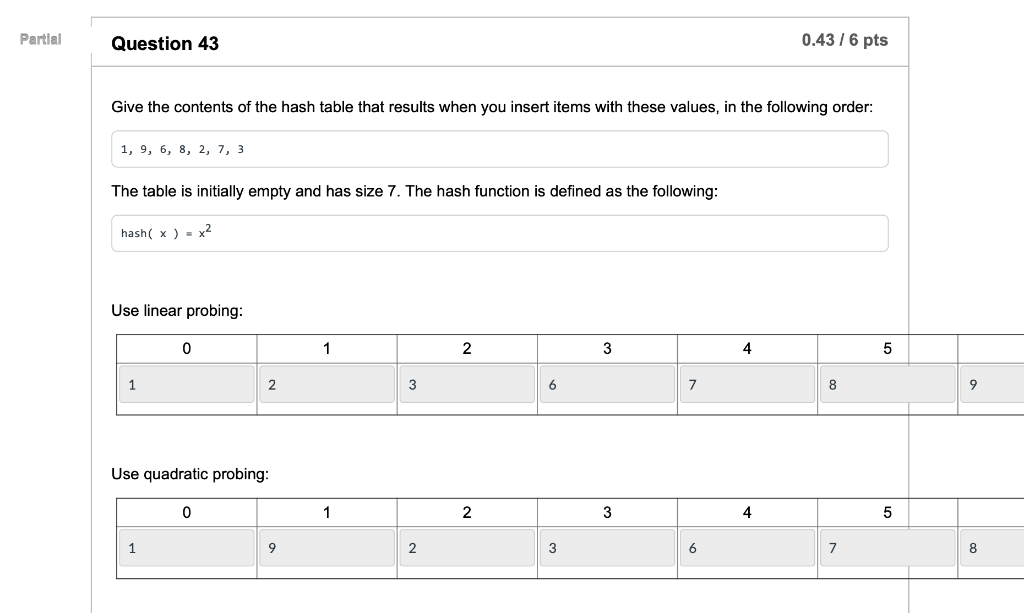
Task: Click the linear probing input containing 8
Action: point(887,383)
